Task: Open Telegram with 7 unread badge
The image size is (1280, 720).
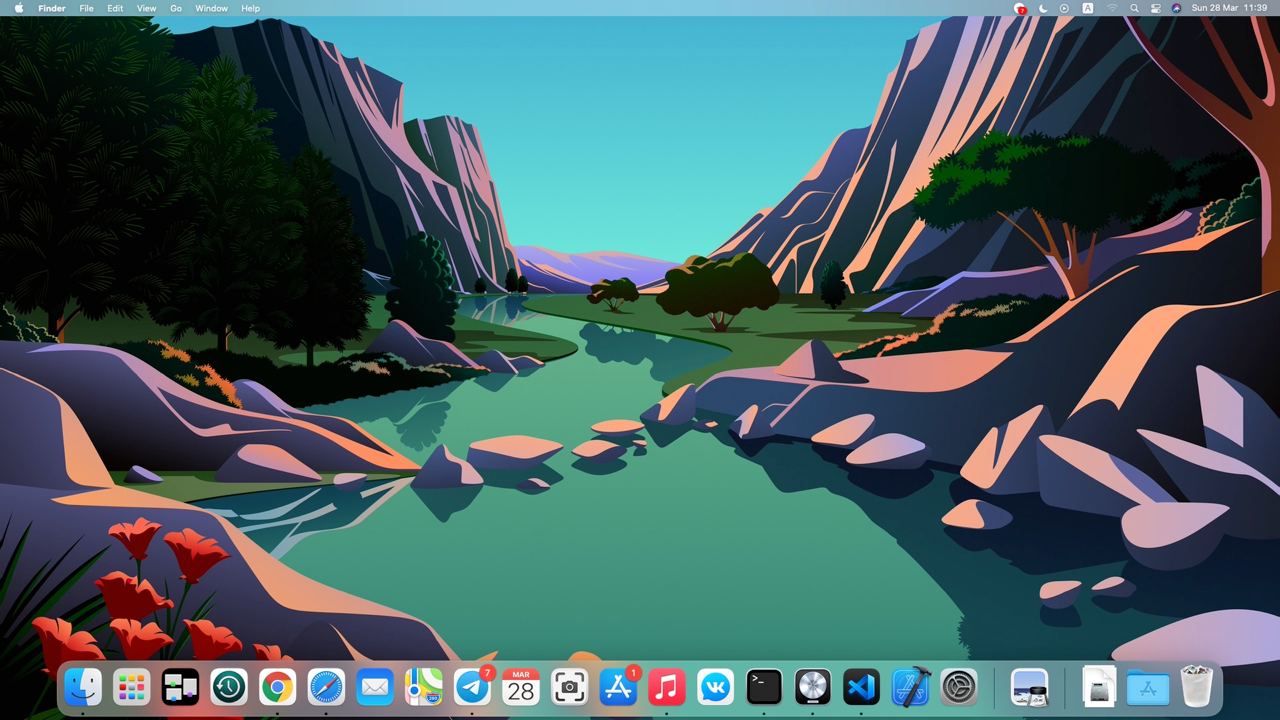Action: click(472, 687)
